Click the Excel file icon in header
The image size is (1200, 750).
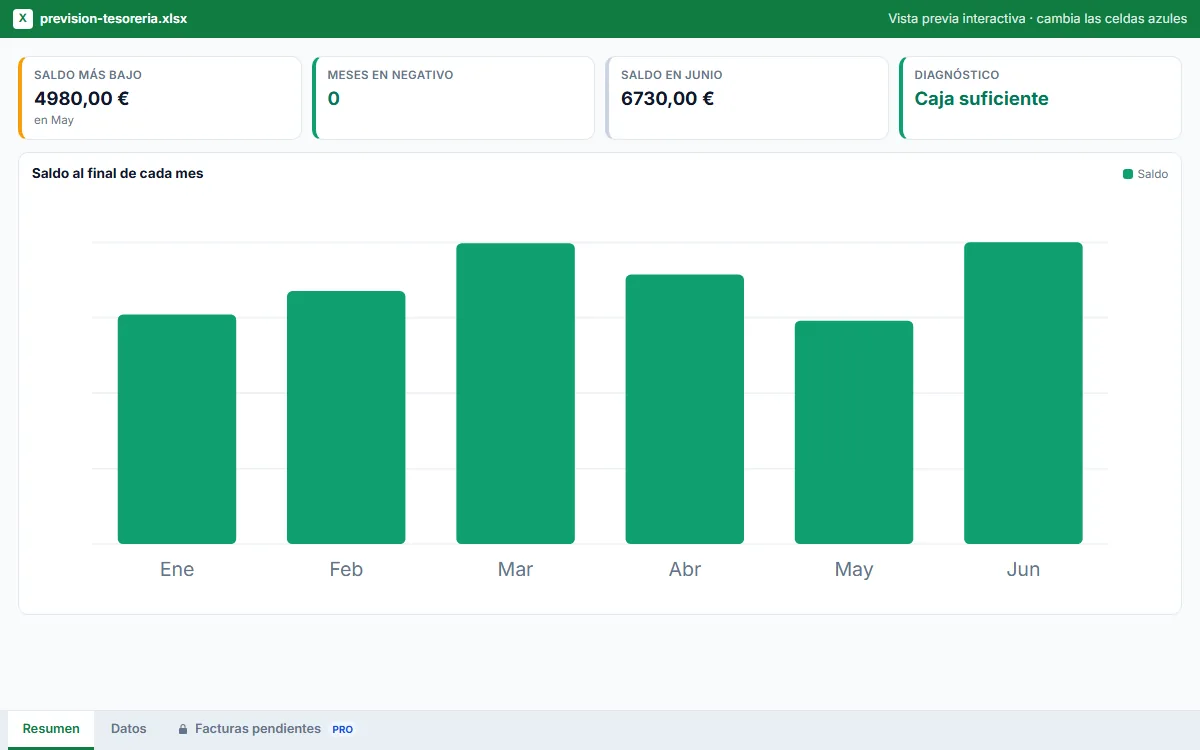click(x=23, y=19)
